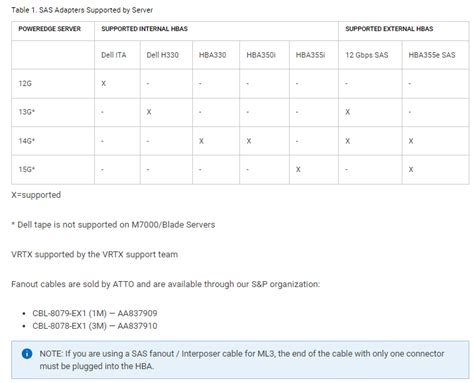Image resolution: width=474 pixels, height=383 pixels.
Task: Click the X under Dell ITA for 12G
Action: point(104,84)
